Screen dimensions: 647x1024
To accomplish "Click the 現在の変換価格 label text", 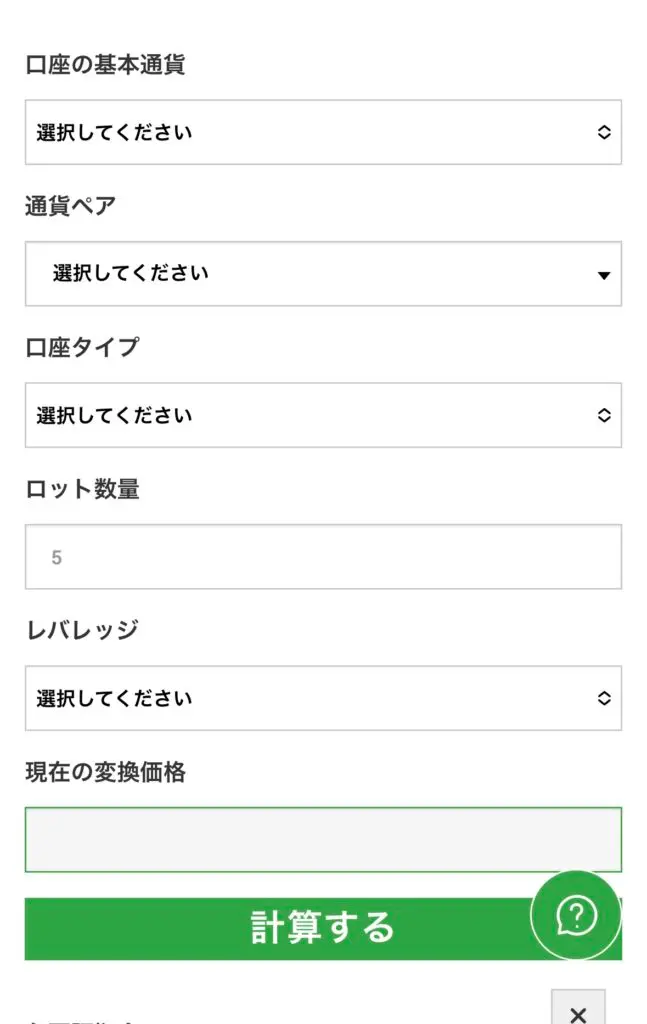I will [x=104, y=772].
